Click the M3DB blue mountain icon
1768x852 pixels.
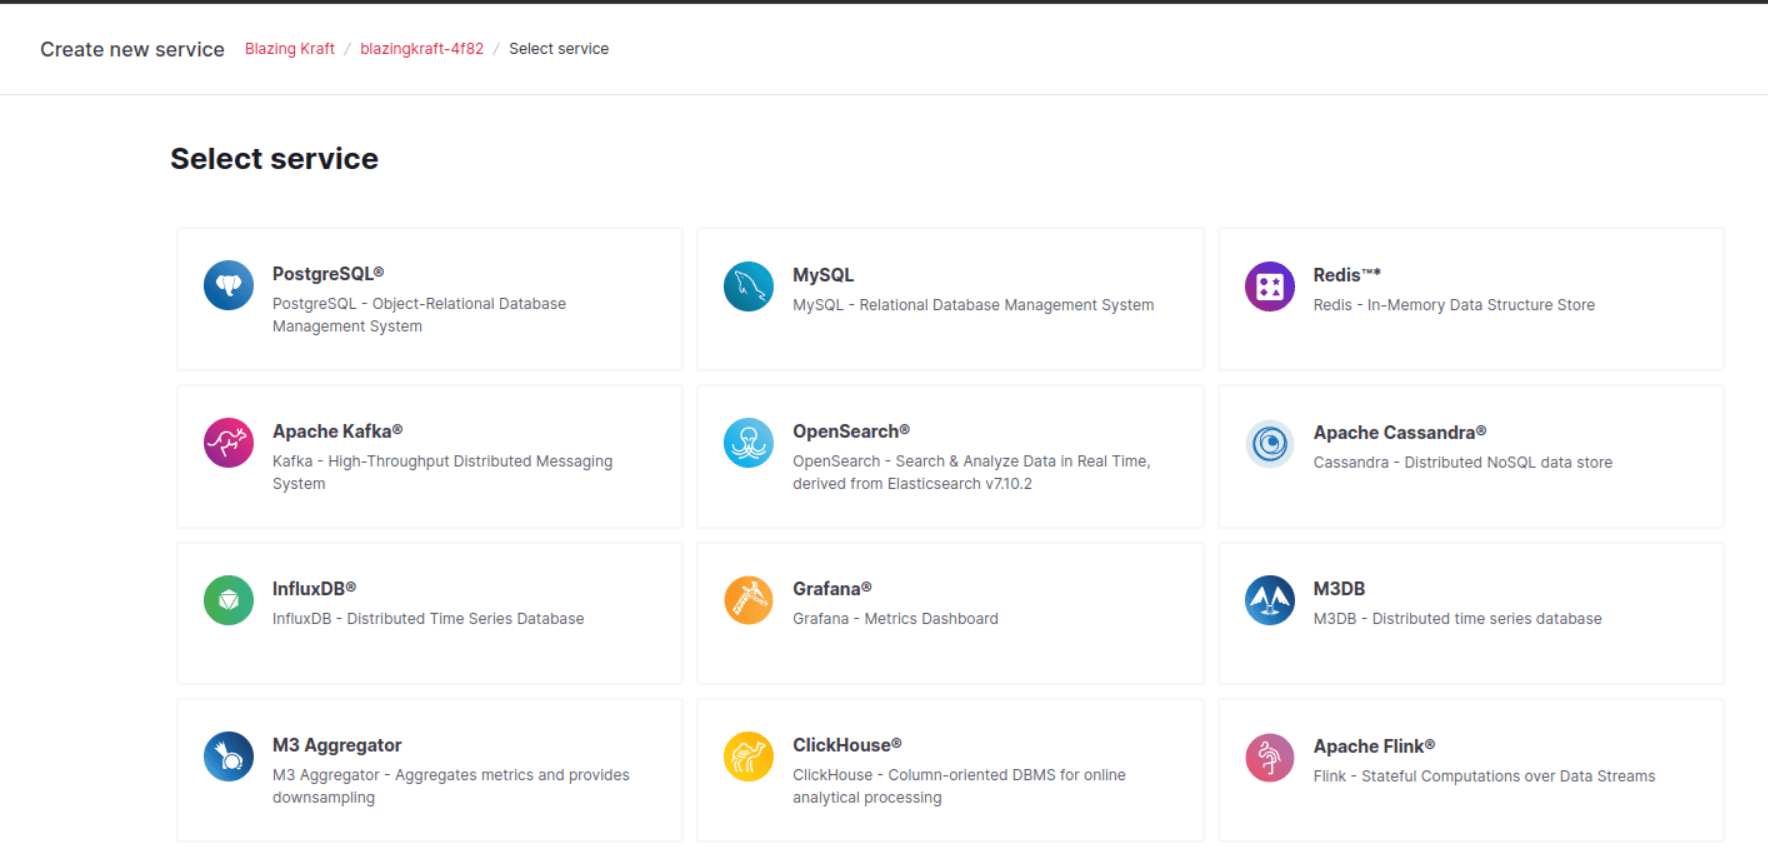1270,600
